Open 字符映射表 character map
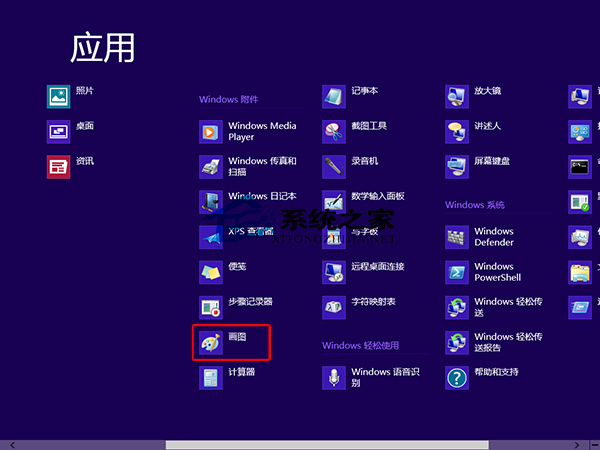Screen dimensions: 600x450 click(x=334, y=308)
